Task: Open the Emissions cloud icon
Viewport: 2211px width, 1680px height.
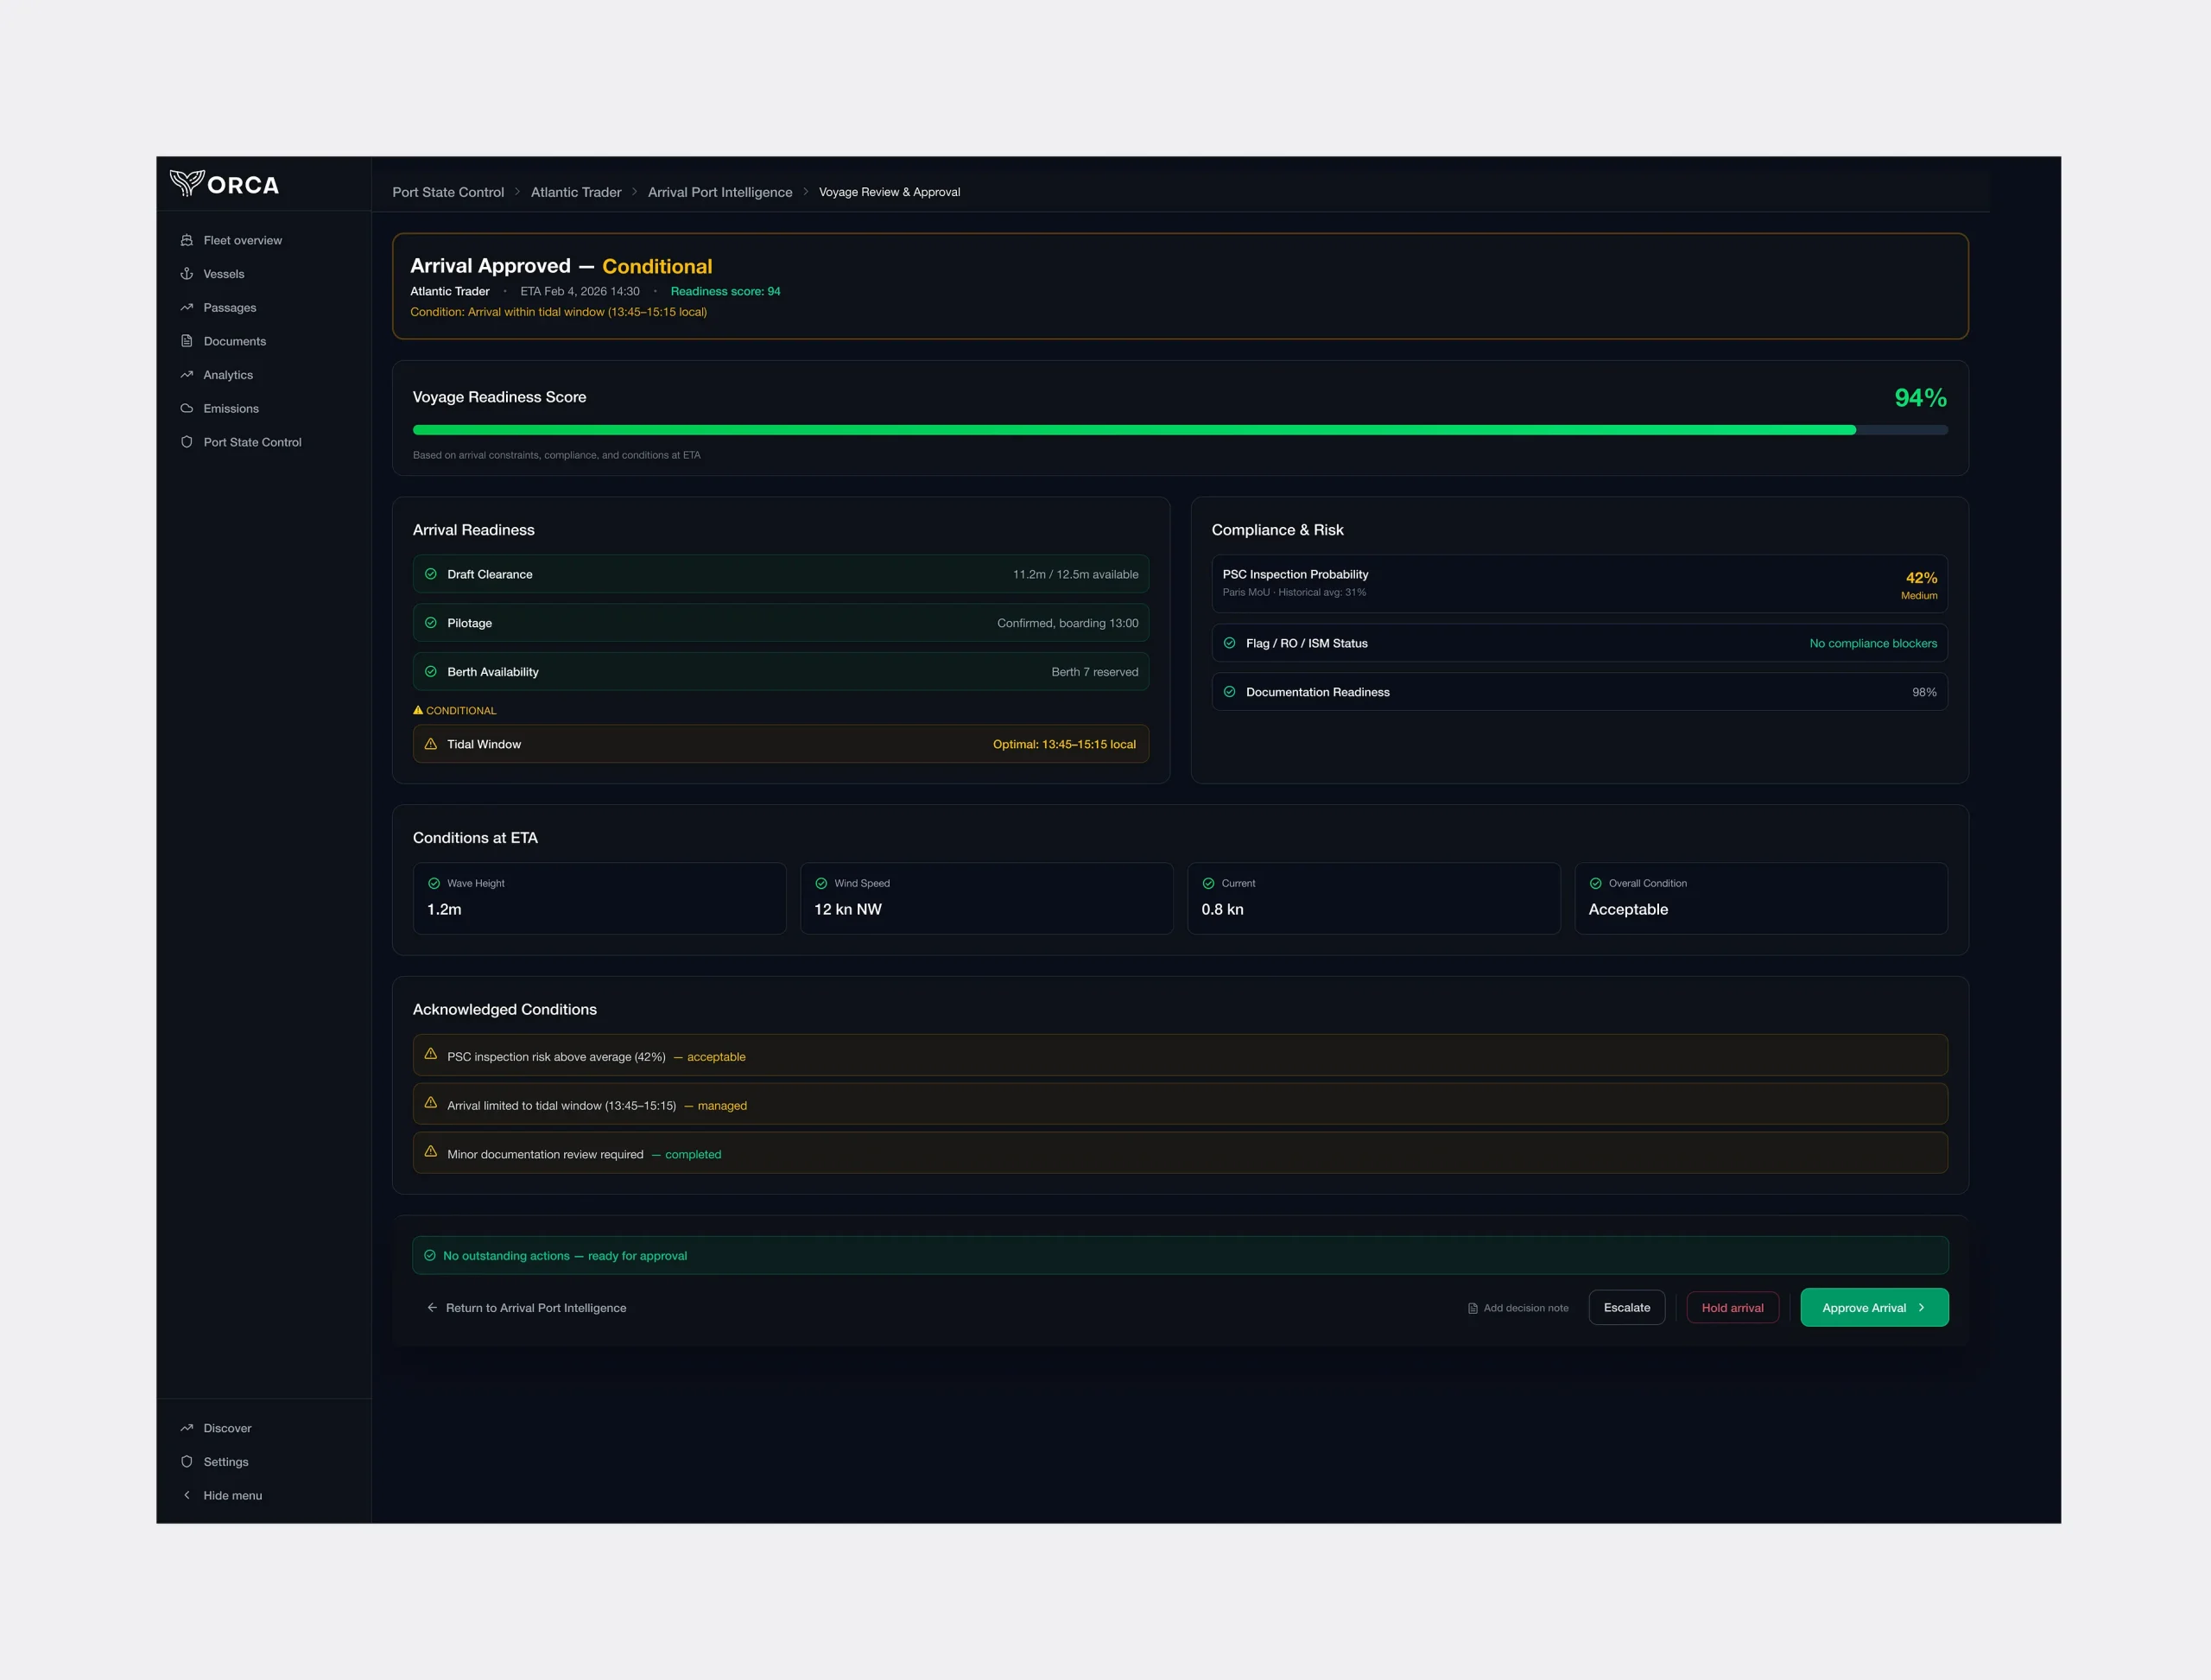Action: [188, 408]
